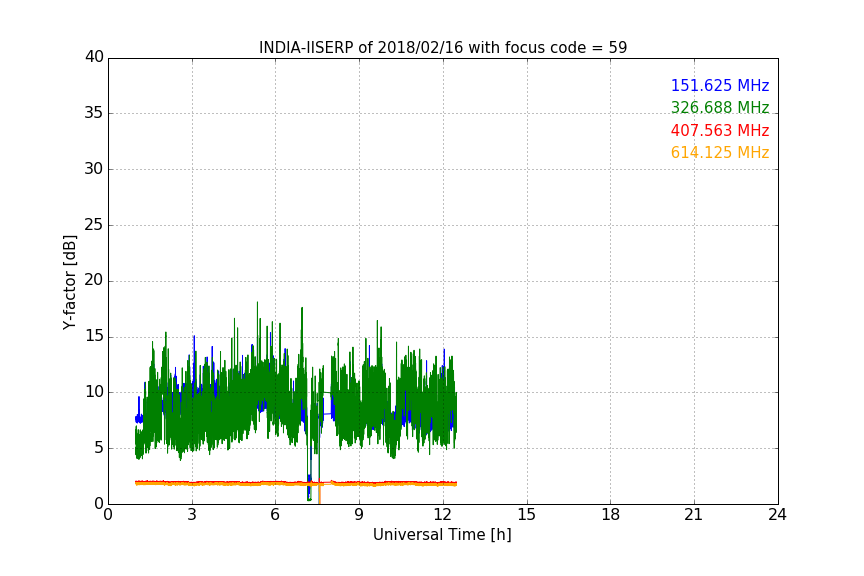Select the red '407.563 MHz' legend label
This screenshot has height=576, width=864.
click(x=720, y=131)
